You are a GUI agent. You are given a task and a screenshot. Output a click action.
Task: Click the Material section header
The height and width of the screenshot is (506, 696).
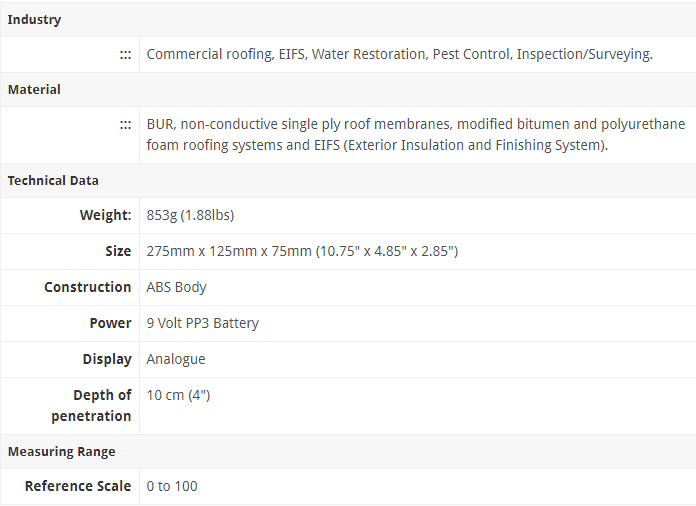[35, 90]
